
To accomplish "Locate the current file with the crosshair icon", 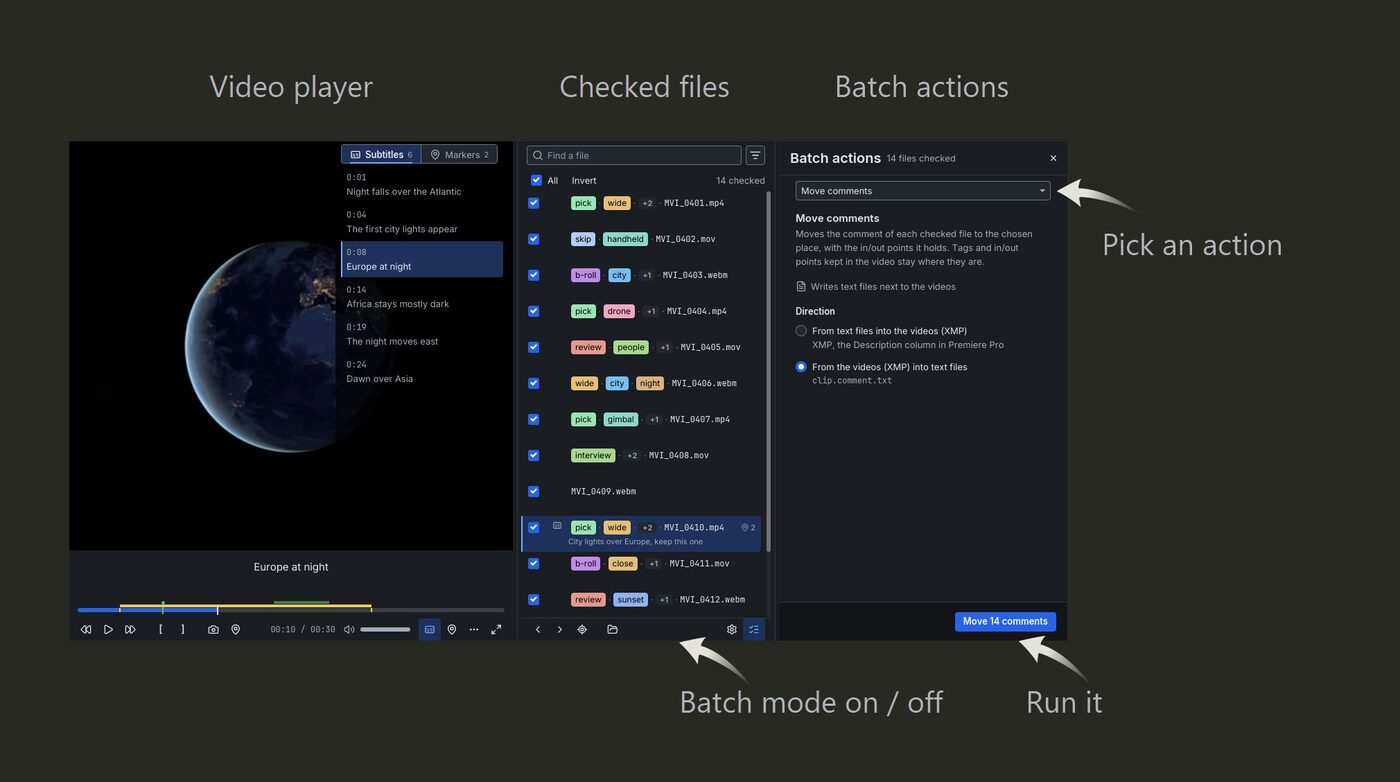I will [582, 629].
